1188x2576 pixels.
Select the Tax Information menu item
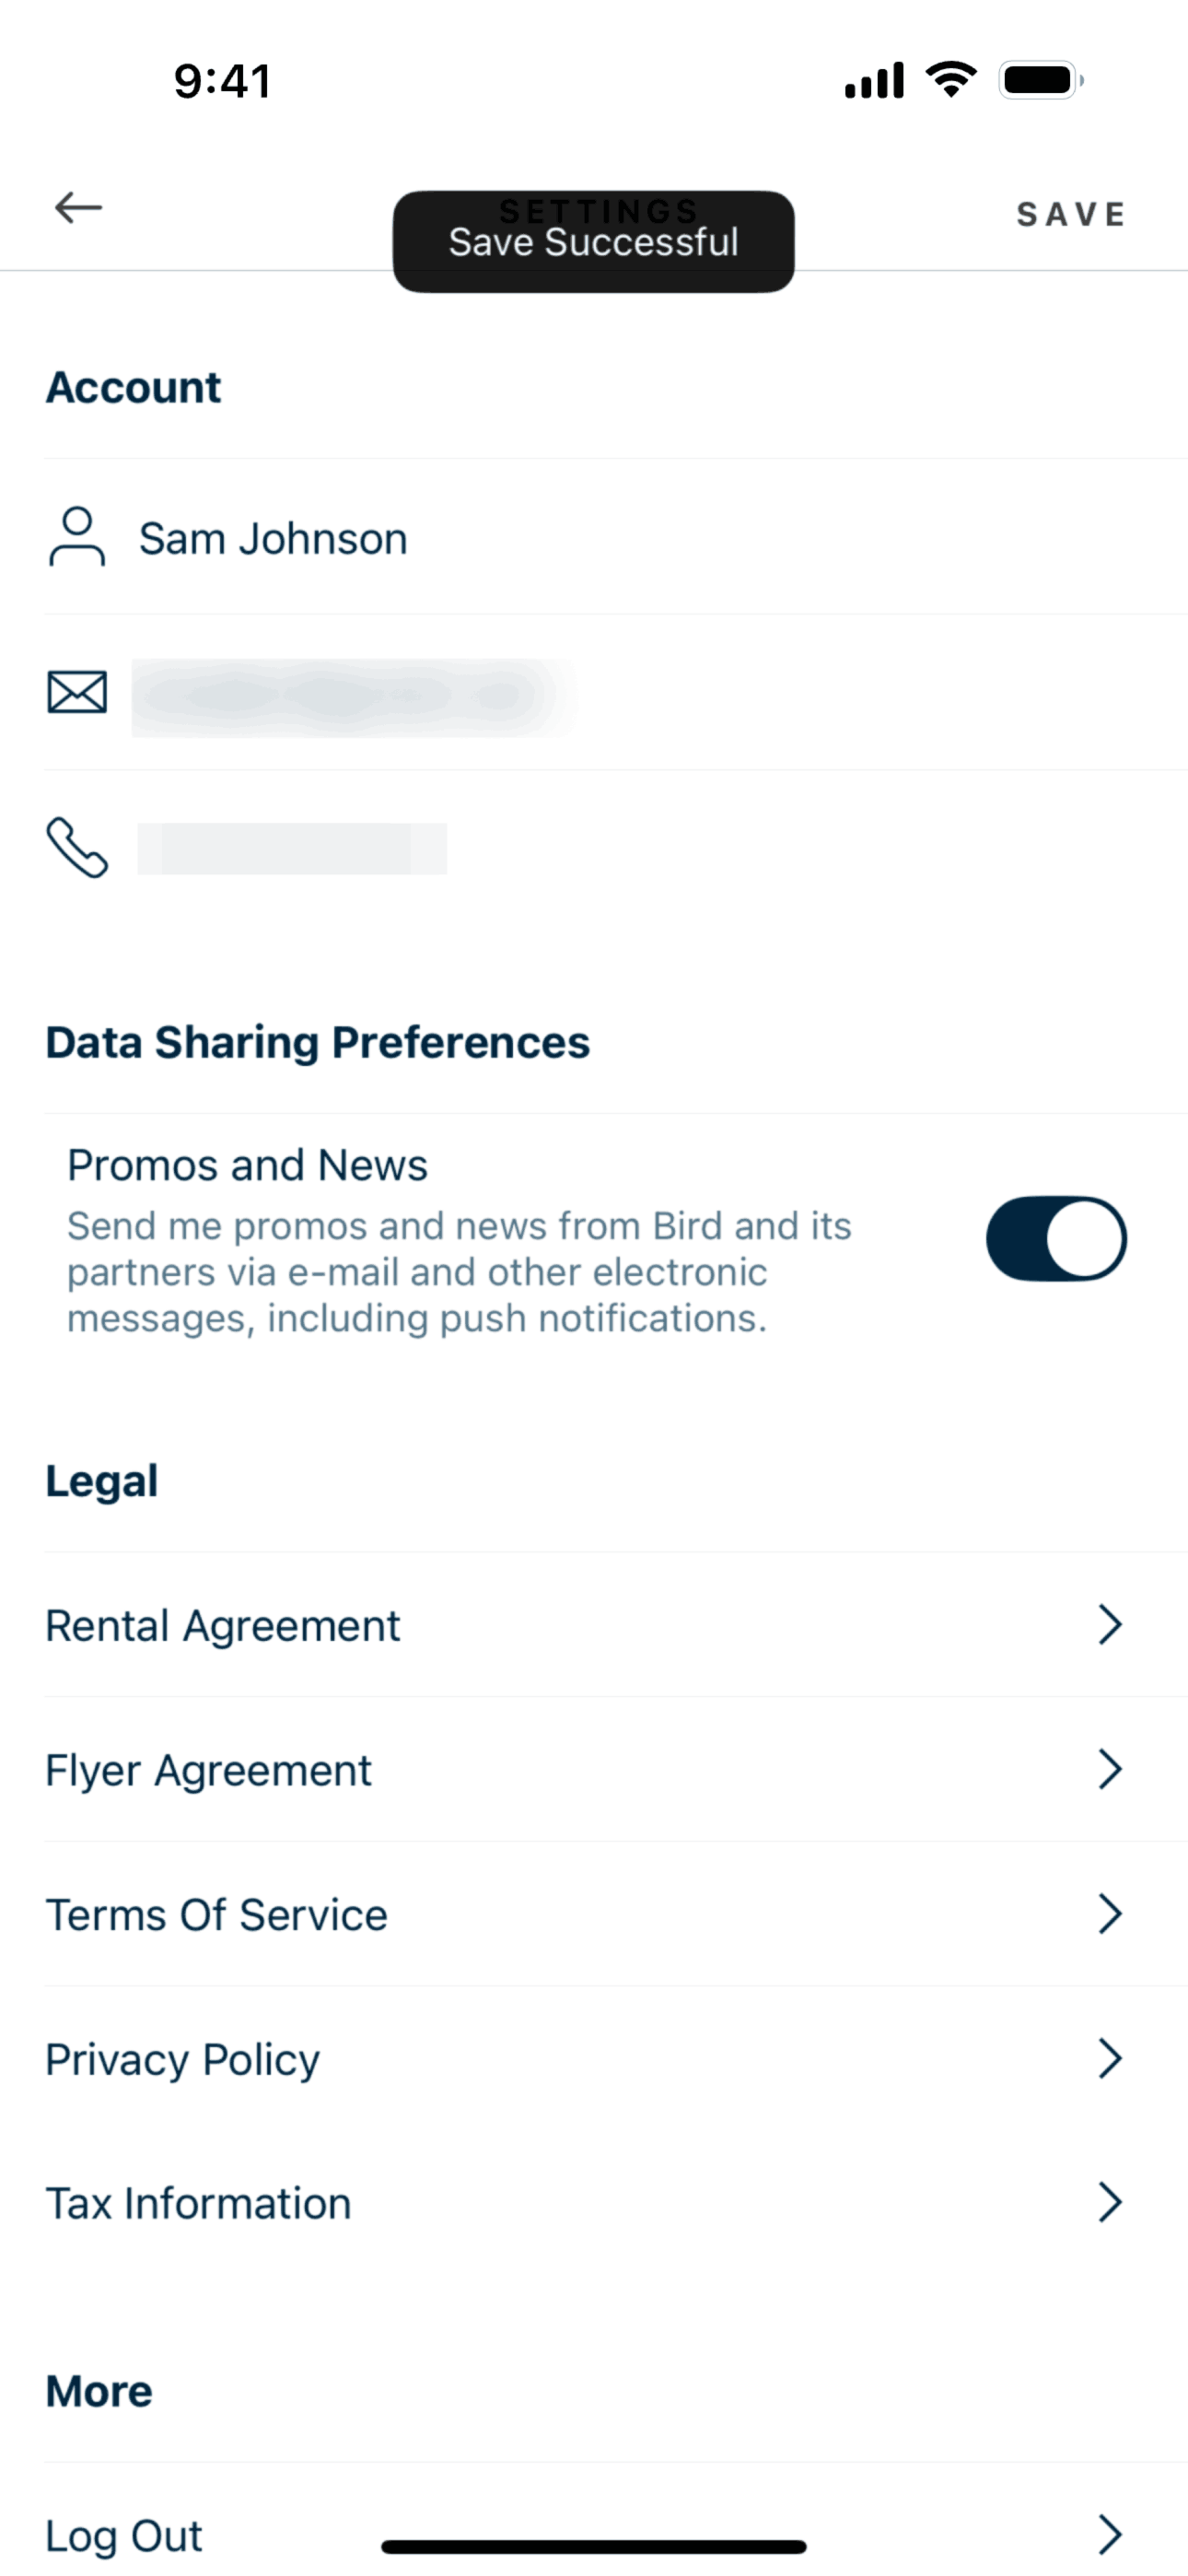click(199, 2204)
